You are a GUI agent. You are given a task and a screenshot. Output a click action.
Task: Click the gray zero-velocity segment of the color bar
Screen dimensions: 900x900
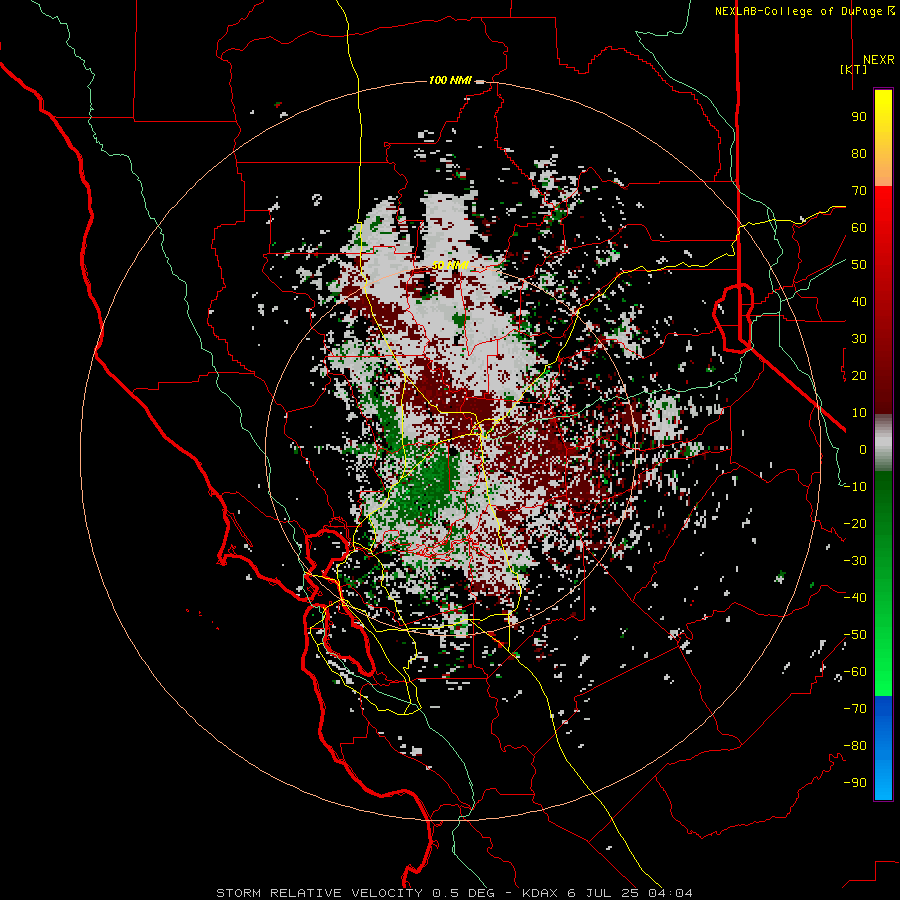[x=883, y=443]
